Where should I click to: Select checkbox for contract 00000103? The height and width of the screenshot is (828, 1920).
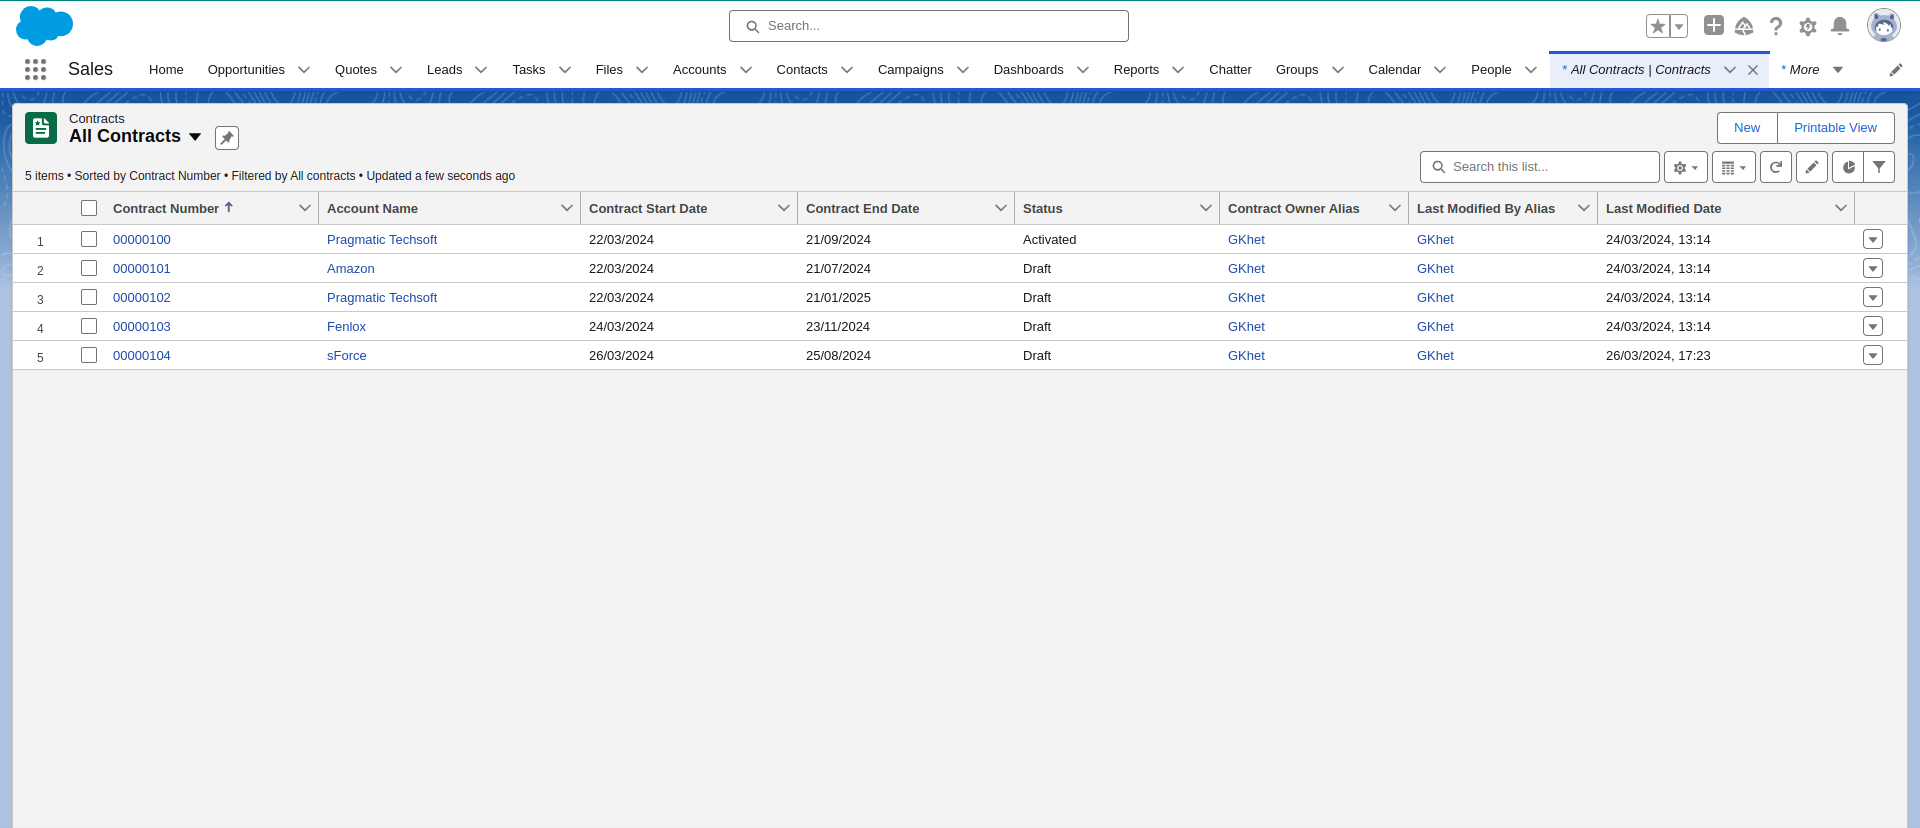click(89, 326)
